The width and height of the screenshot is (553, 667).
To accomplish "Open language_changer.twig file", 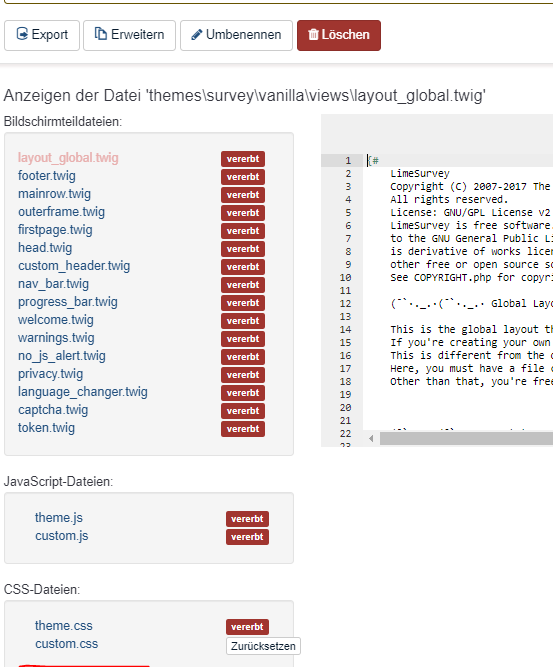I will pos(83,392).
